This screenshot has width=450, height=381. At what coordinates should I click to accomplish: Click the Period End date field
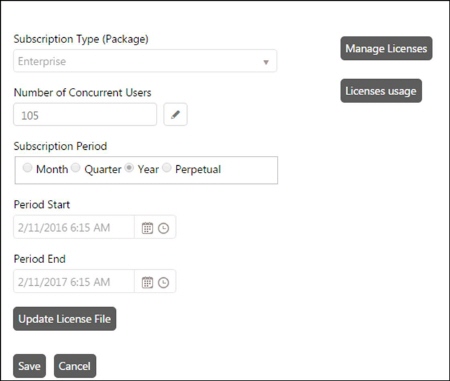74,282
